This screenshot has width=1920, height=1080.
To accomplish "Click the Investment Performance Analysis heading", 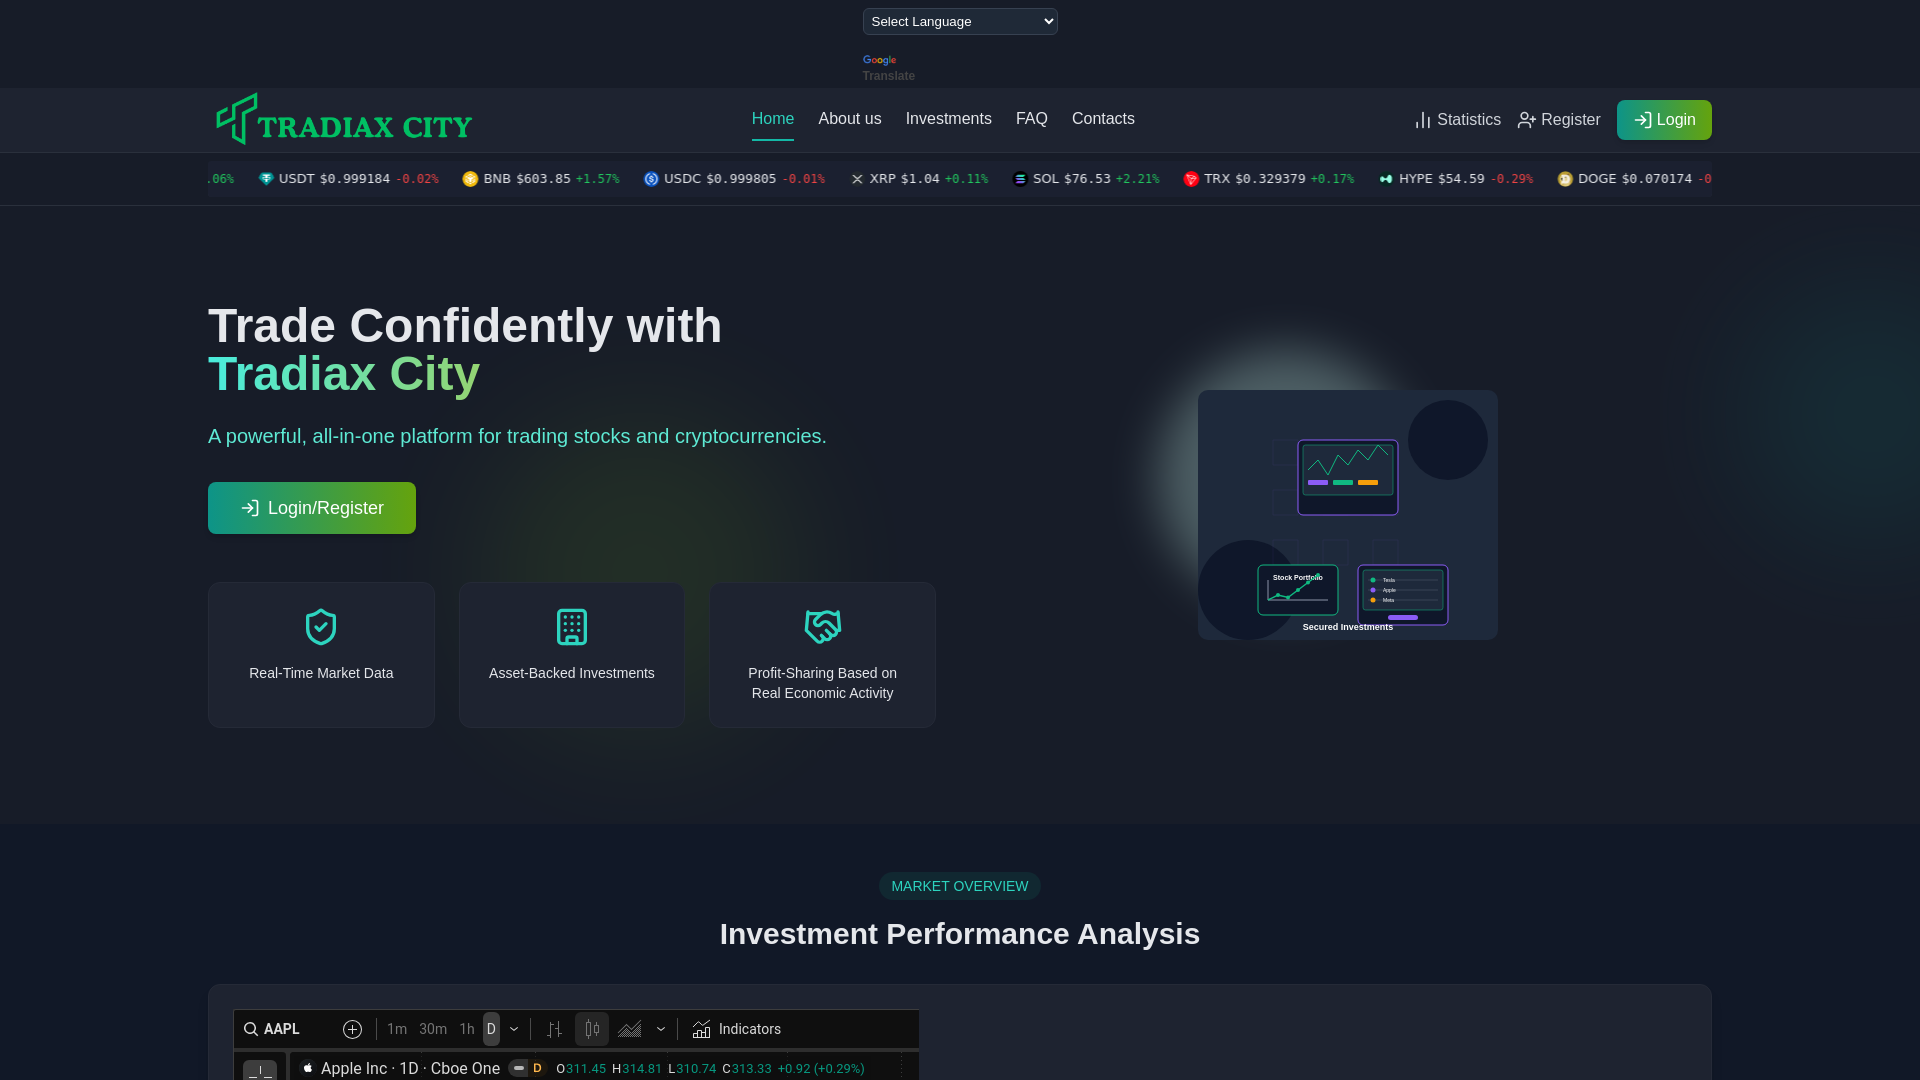I will pos(960,934).
